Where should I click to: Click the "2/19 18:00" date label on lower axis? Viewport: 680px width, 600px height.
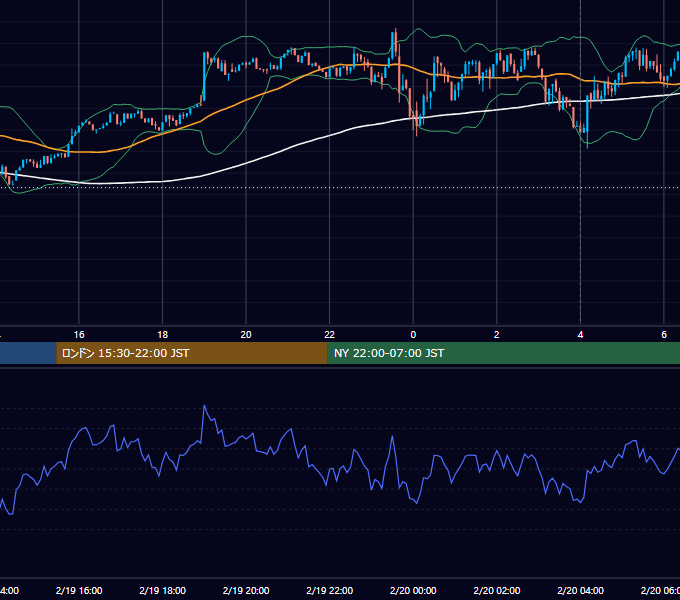click(x=163, y=590)
